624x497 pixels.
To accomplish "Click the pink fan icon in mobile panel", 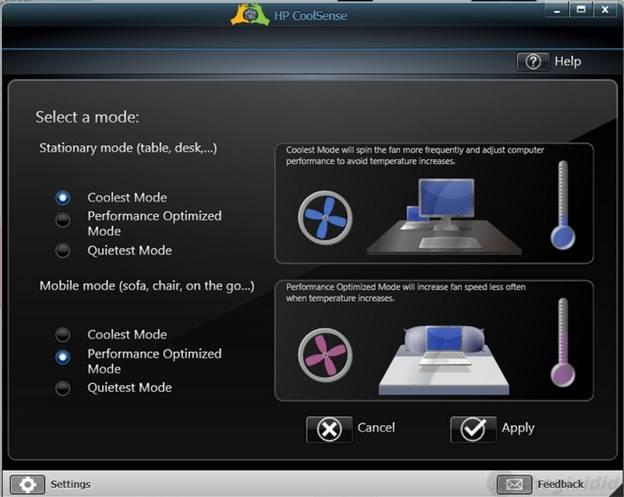I will (325, 355).
